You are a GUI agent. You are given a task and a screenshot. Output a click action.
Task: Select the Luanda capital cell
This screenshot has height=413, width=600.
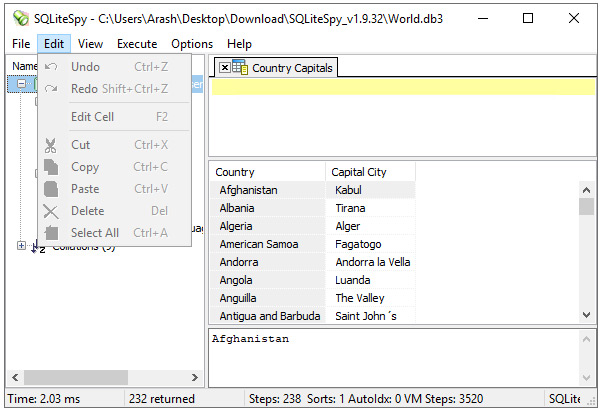(370, 280)
